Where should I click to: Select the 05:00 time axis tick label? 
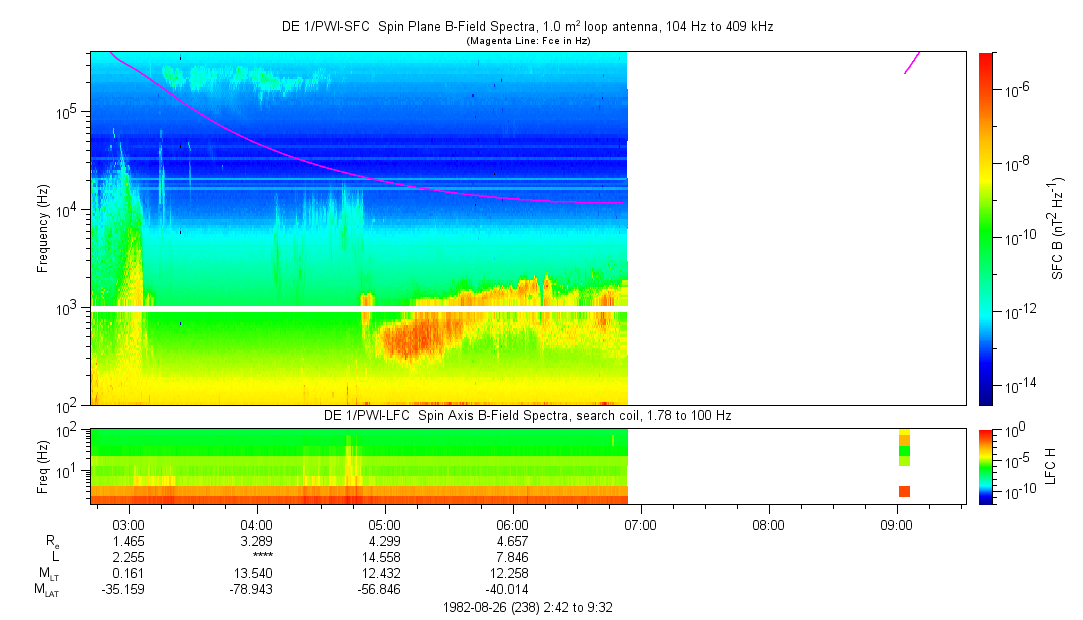(385, 524)
